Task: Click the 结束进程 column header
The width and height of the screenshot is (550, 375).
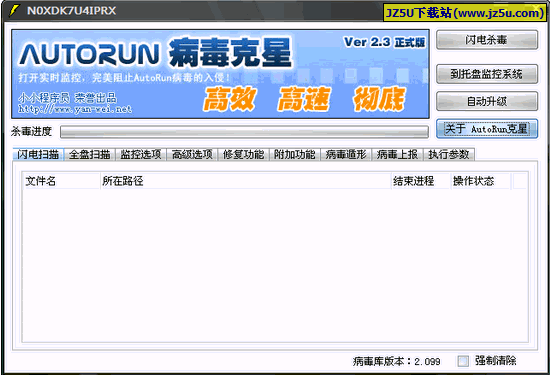Action: (421, 181)
